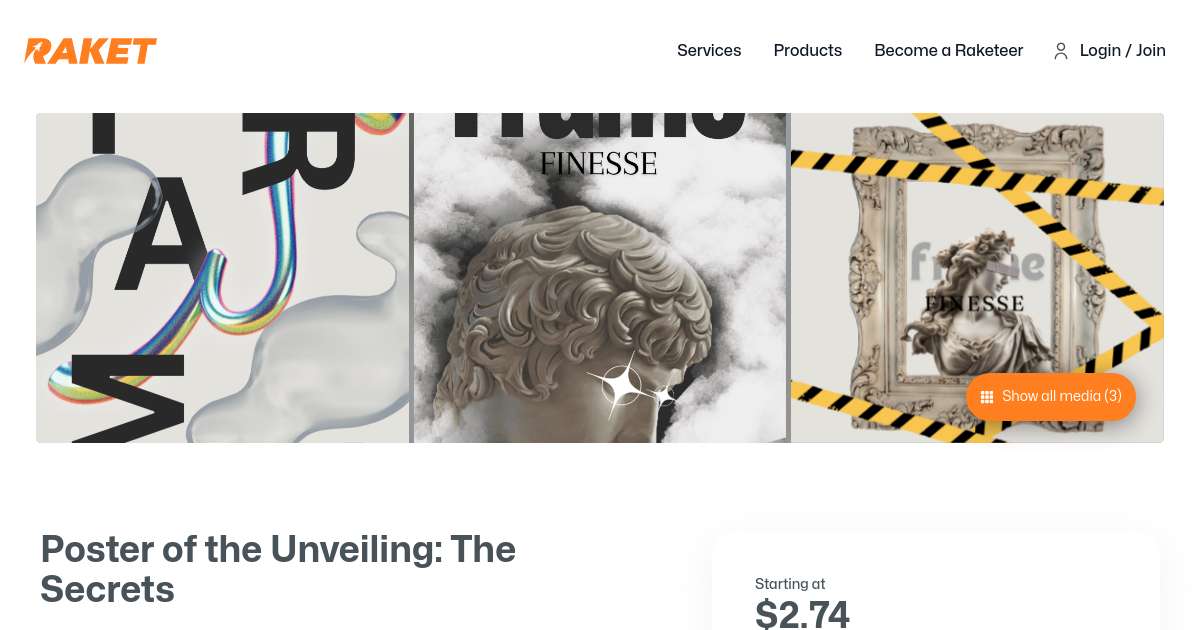Go to Become a Raketeer page

pyautogui.click(x=949, y=50)
